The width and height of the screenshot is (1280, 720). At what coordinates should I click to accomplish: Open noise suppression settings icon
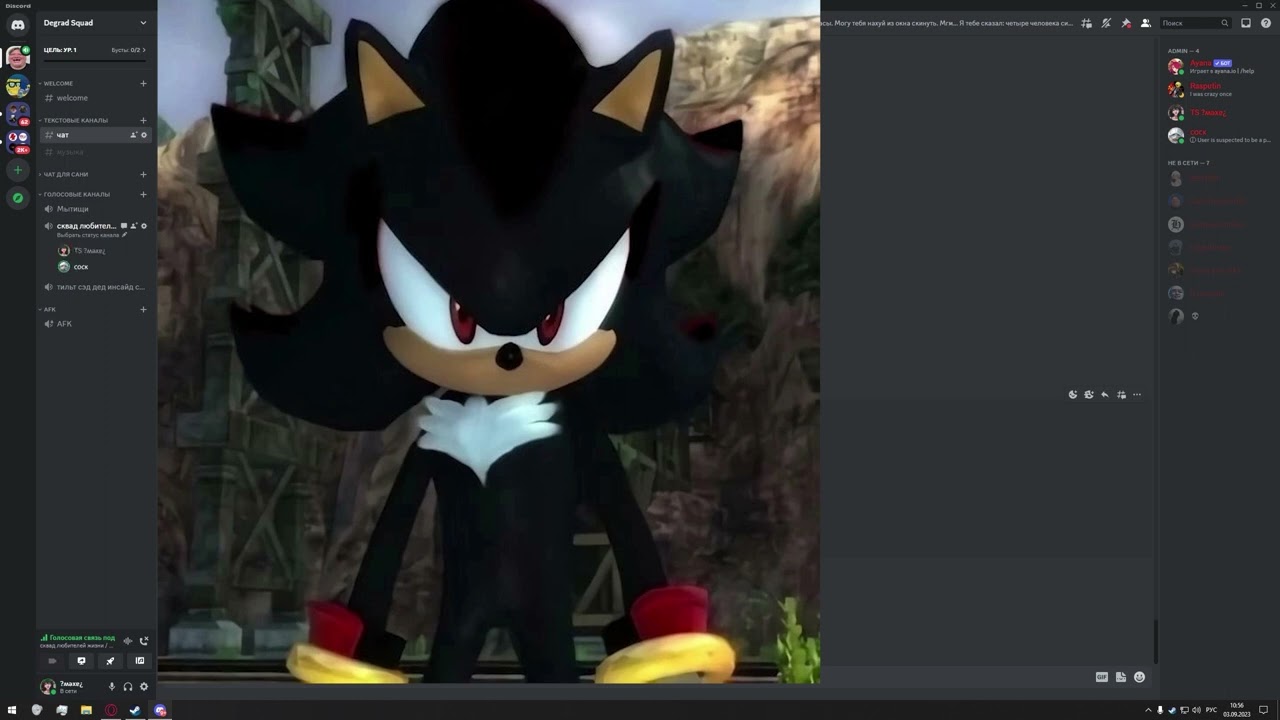pos(128,641)
